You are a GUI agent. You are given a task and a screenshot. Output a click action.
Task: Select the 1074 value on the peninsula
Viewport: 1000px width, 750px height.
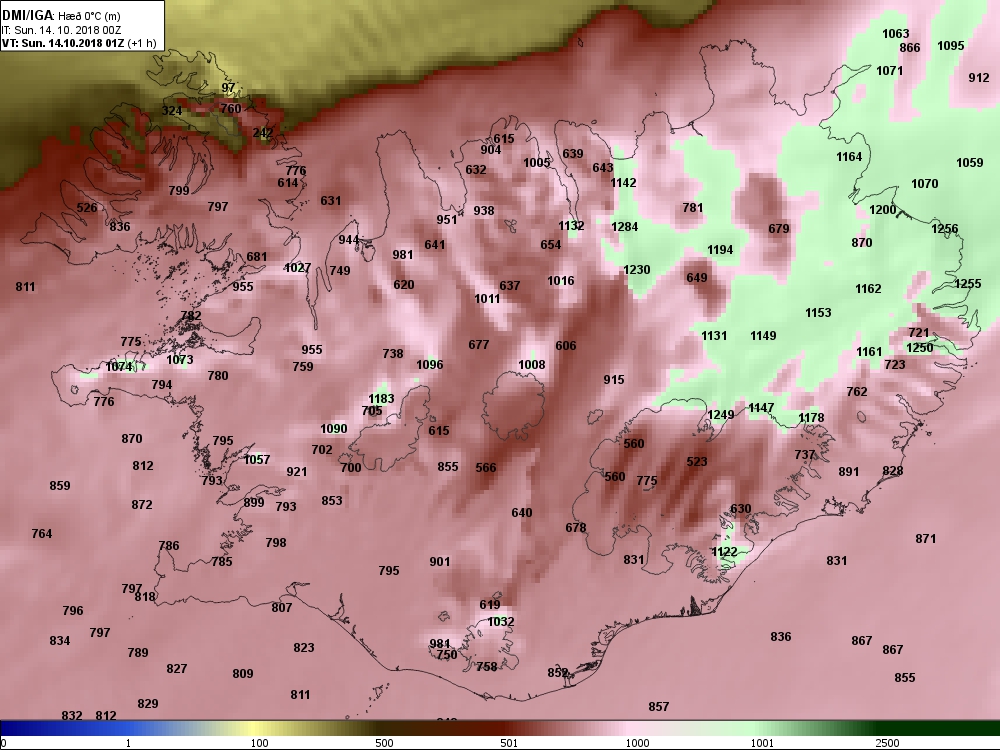119,367
